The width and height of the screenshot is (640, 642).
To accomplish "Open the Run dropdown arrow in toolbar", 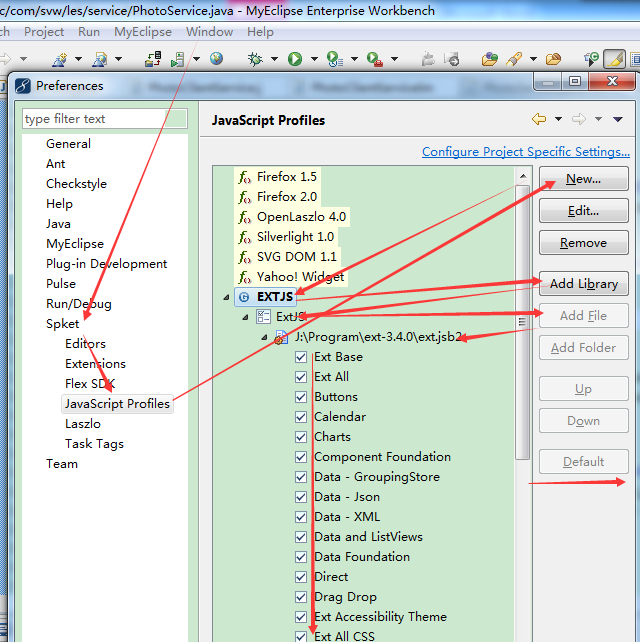I will click(x=314, y=59).
